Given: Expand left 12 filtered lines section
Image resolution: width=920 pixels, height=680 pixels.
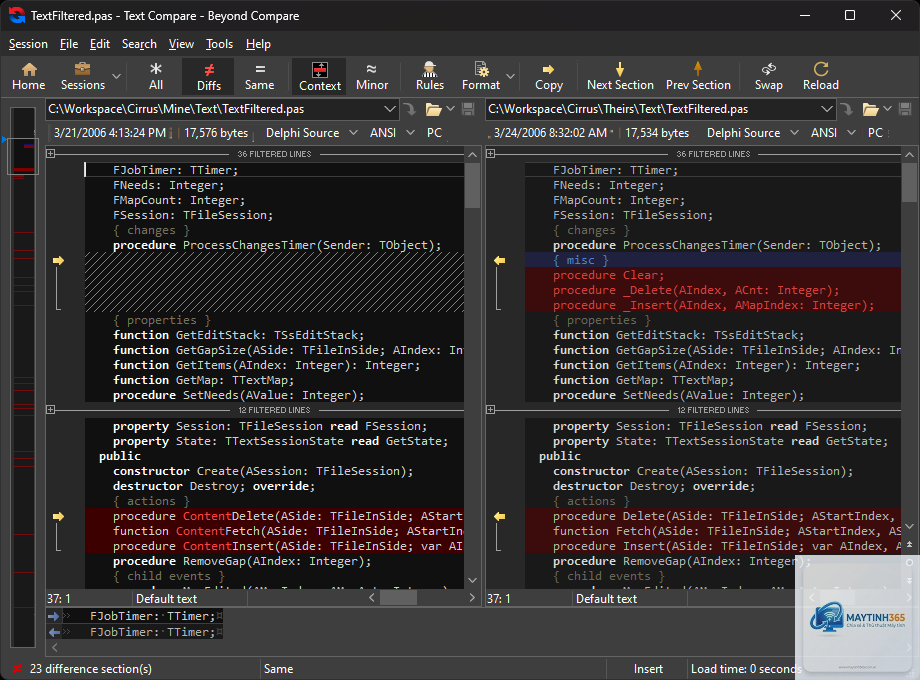Looking at the screenshot, I should [x=50, y=410].
